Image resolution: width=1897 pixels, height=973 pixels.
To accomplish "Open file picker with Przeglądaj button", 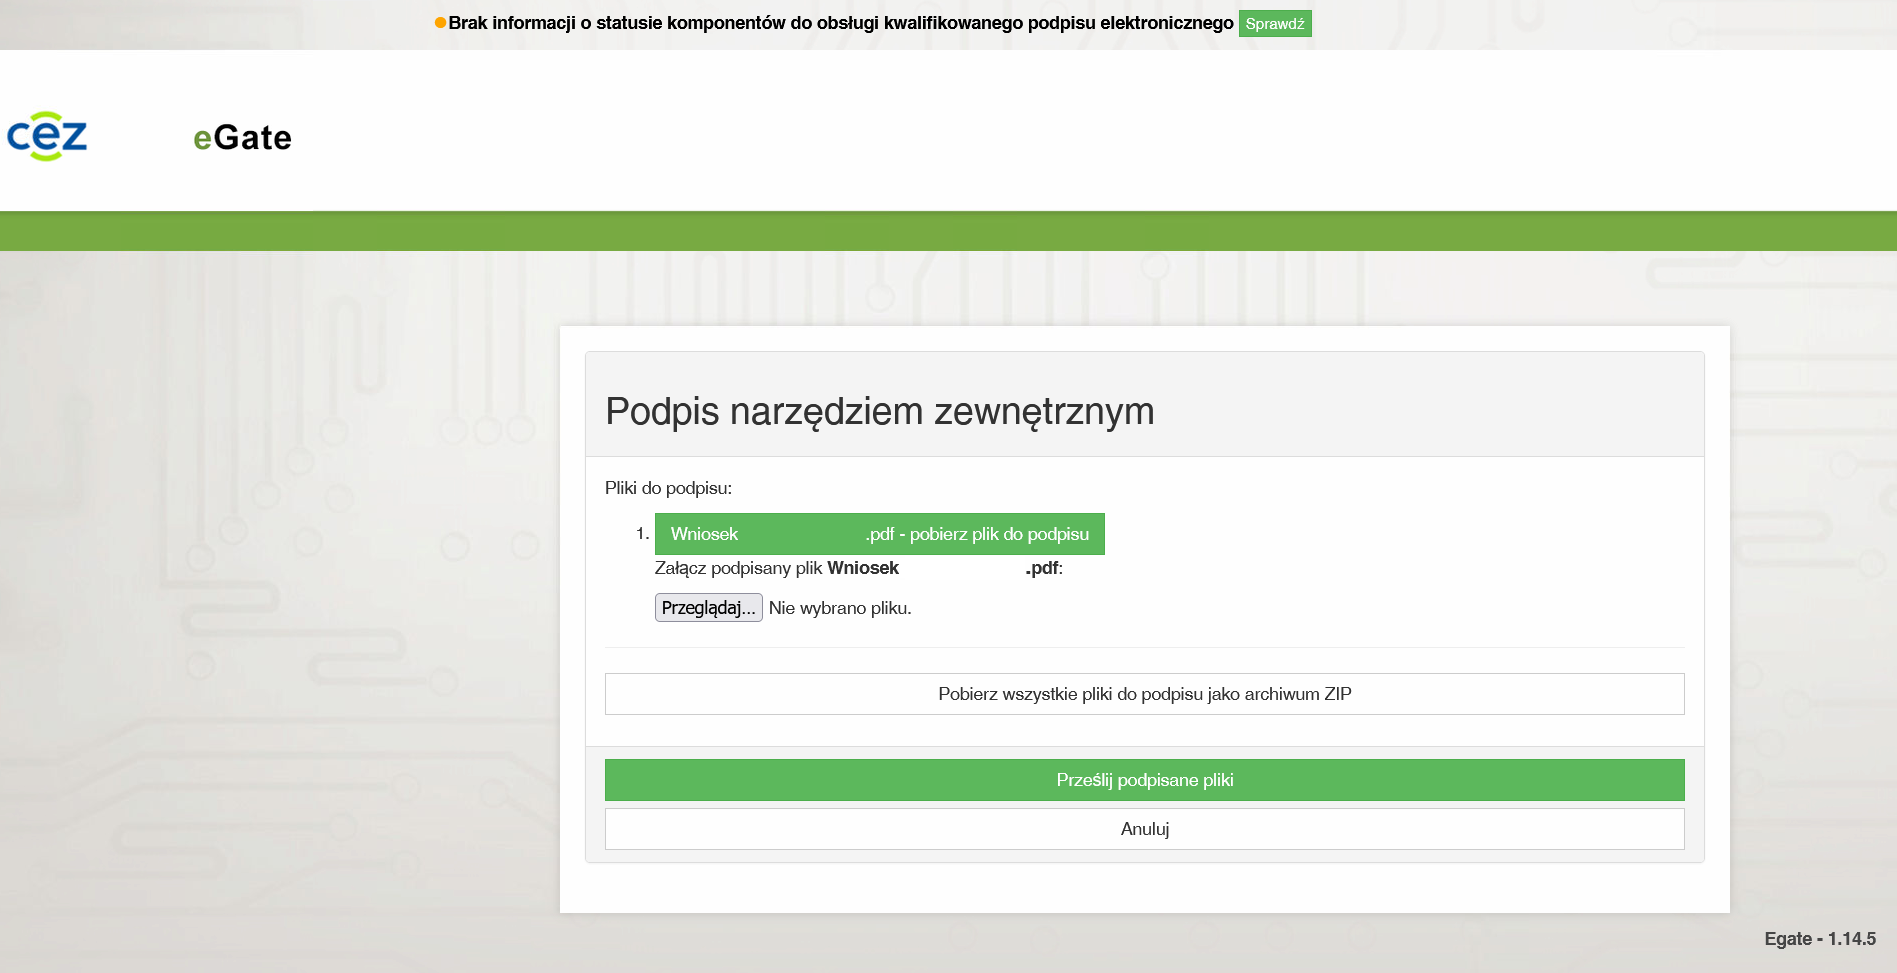I will click(708, 608).
